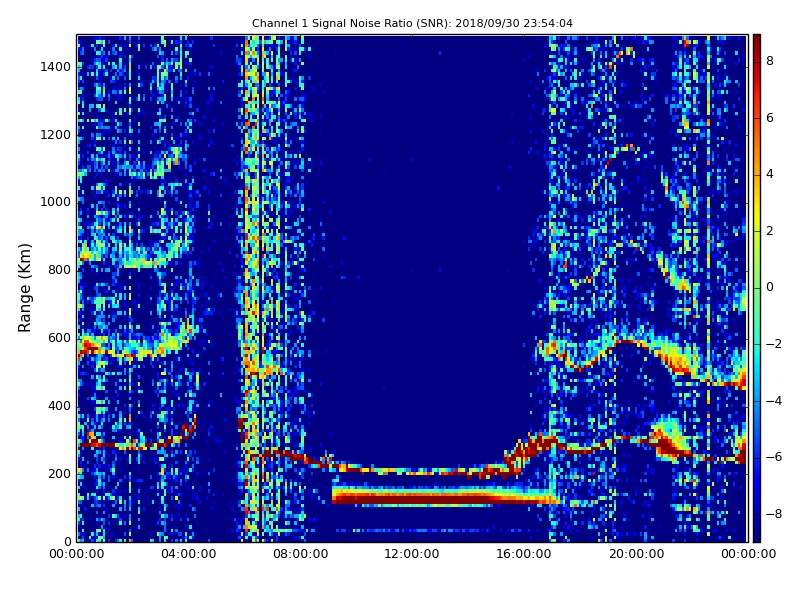Screen dimensions: 800x600
Task: Select the 800 range tick label
Action: [x=59, y=270]
